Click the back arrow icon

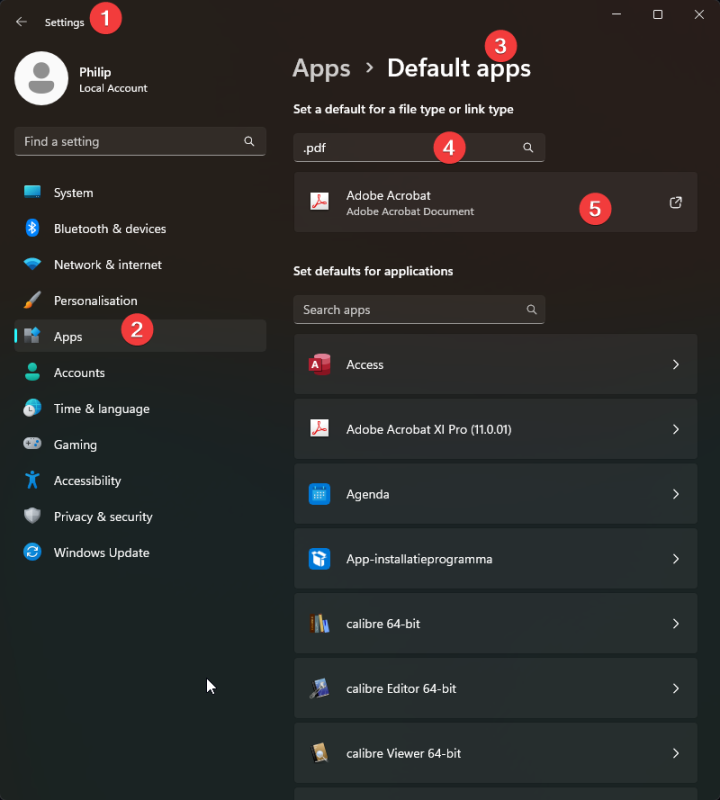point(21,22)
